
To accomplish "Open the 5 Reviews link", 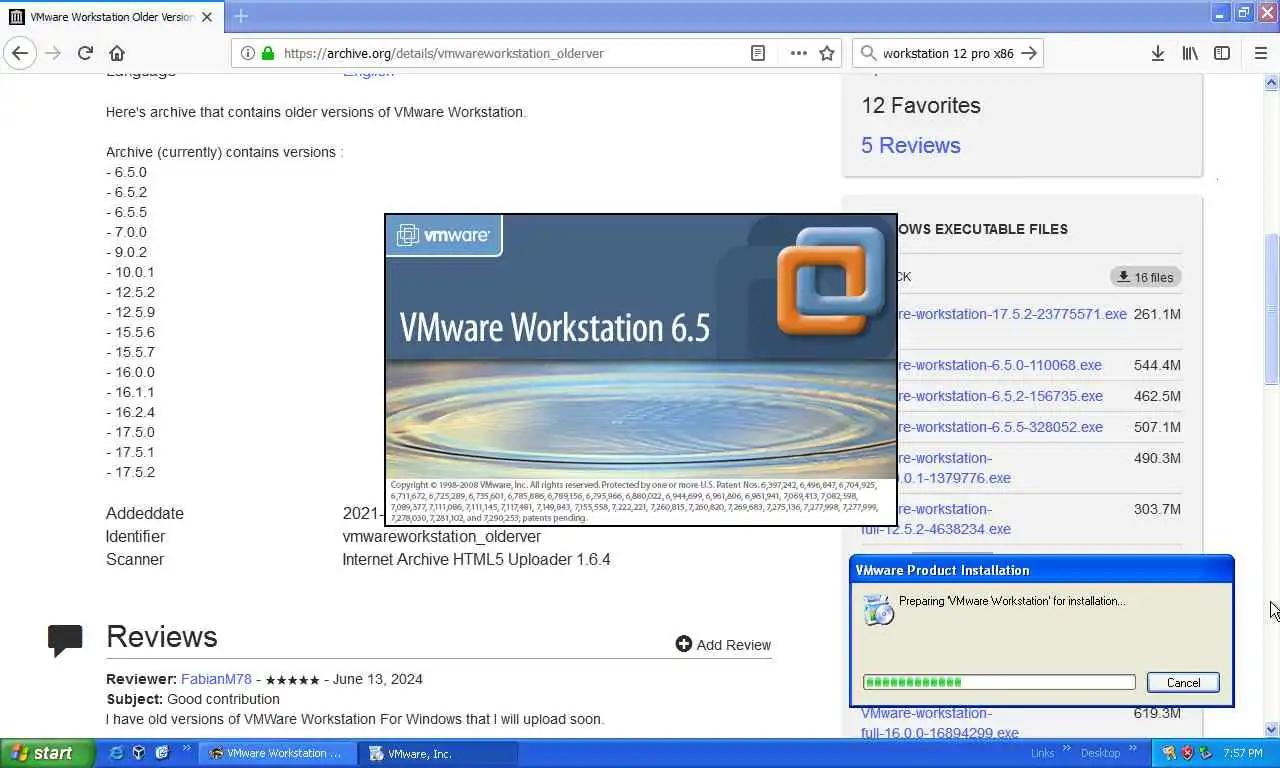I will point(910,145).
